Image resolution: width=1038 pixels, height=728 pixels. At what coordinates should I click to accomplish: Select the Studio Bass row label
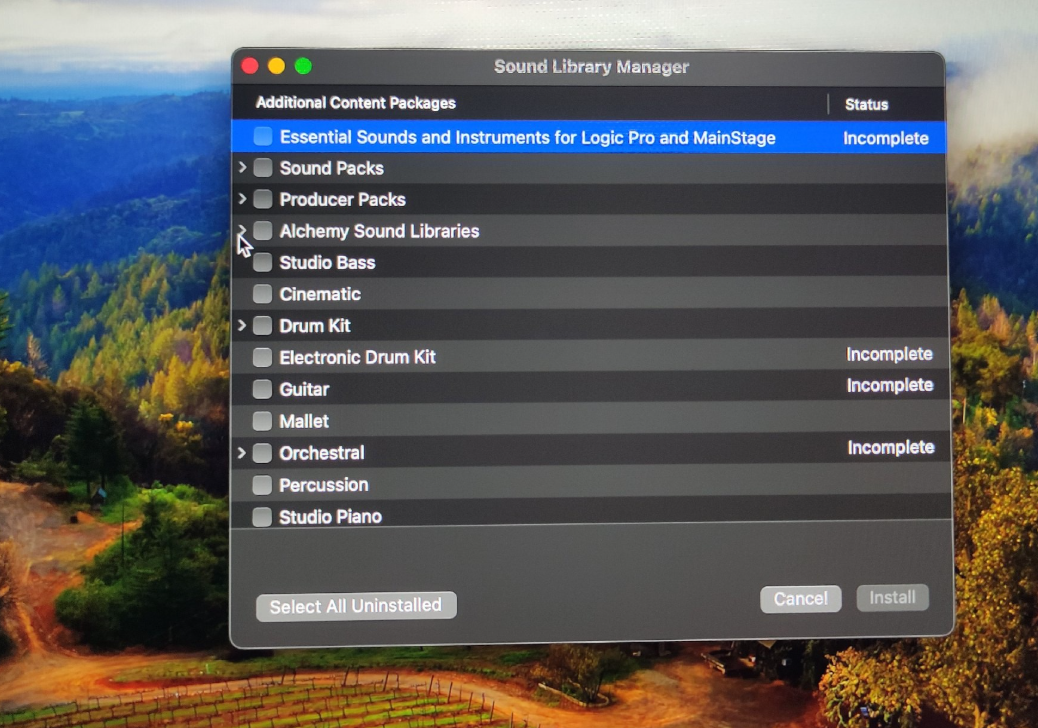[328, 263]
